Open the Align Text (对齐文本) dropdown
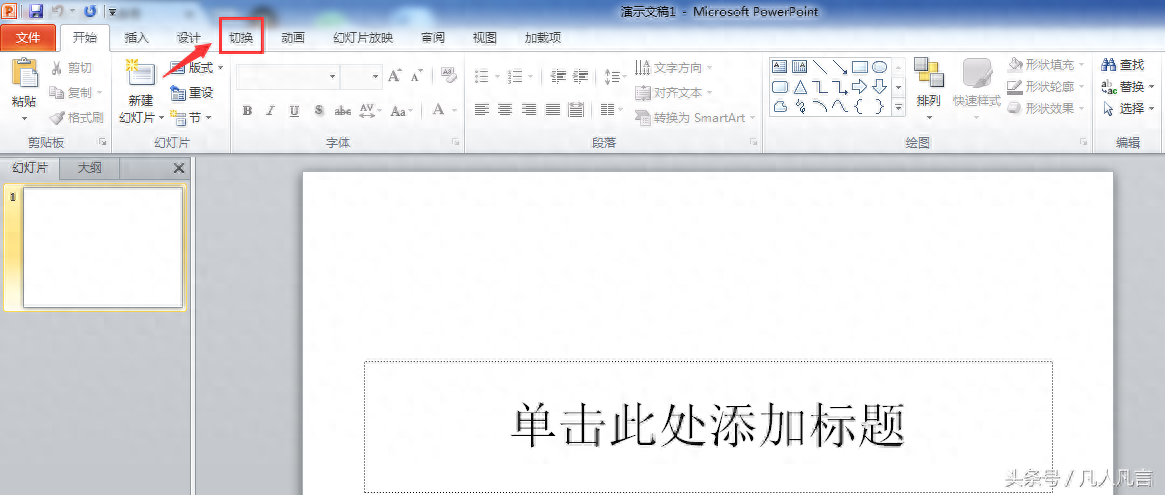The width and height of the screenshot is (1165, 495). click(x=673, y=93)
